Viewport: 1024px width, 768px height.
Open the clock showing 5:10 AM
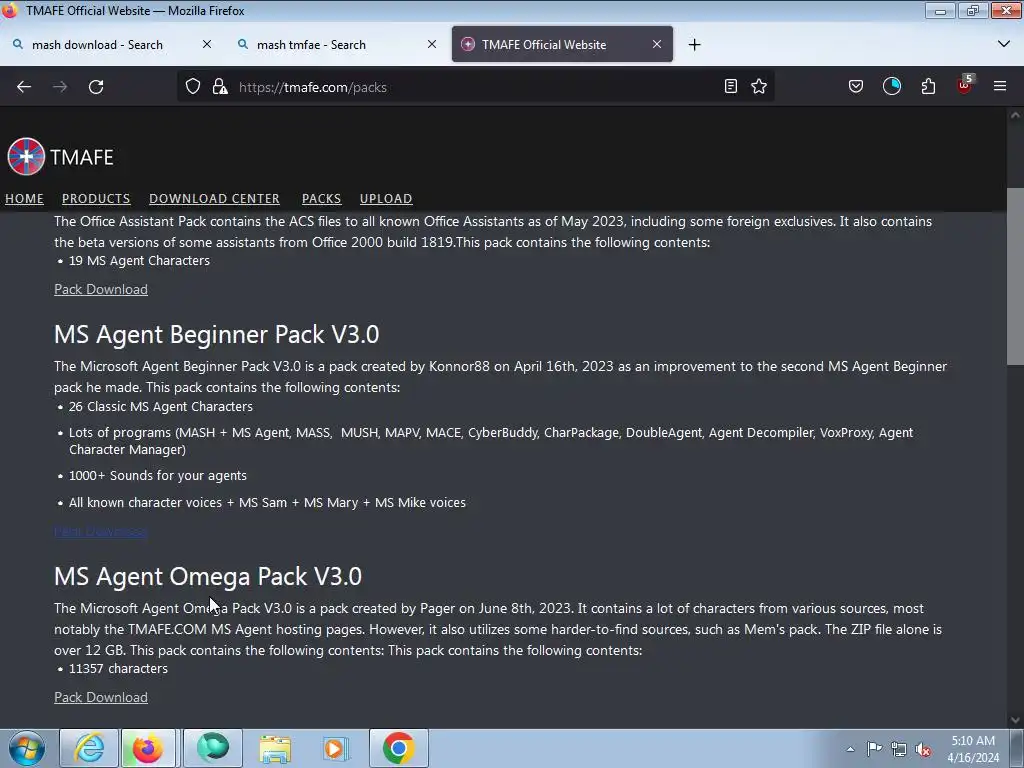973,749
